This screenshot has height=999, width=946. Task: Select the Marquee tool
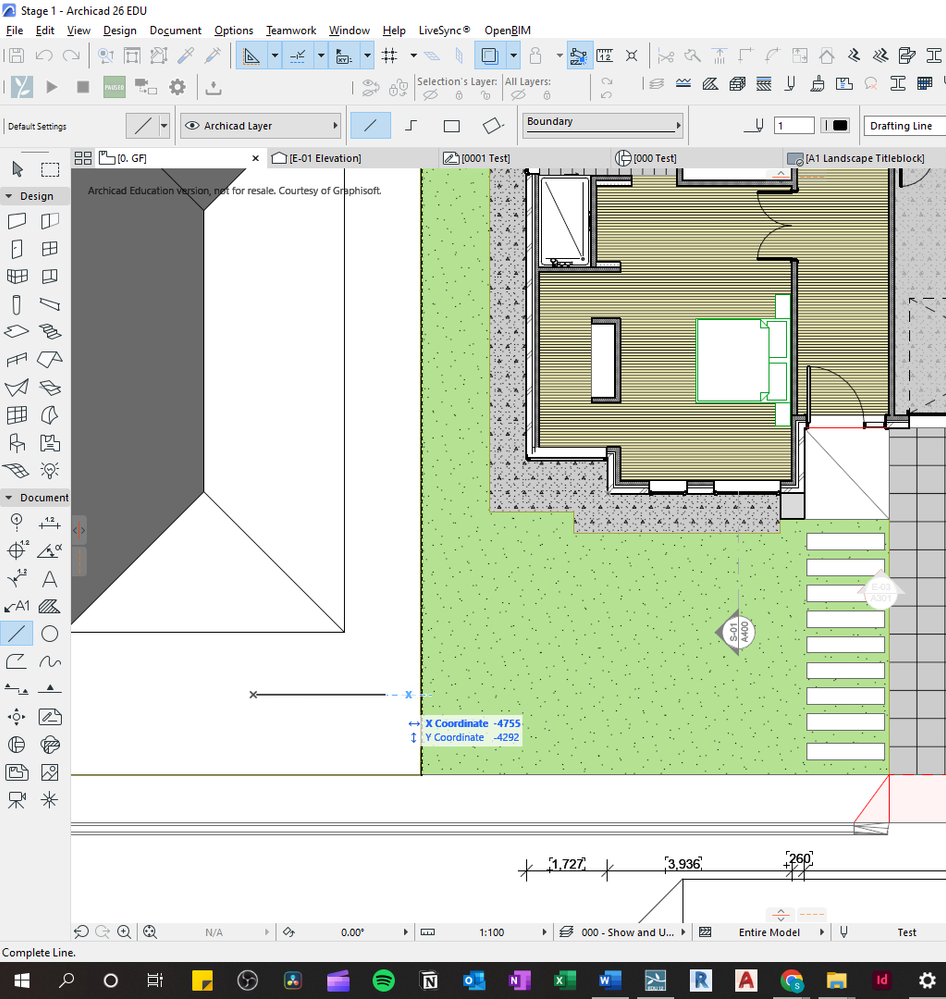tap(50, 169)
